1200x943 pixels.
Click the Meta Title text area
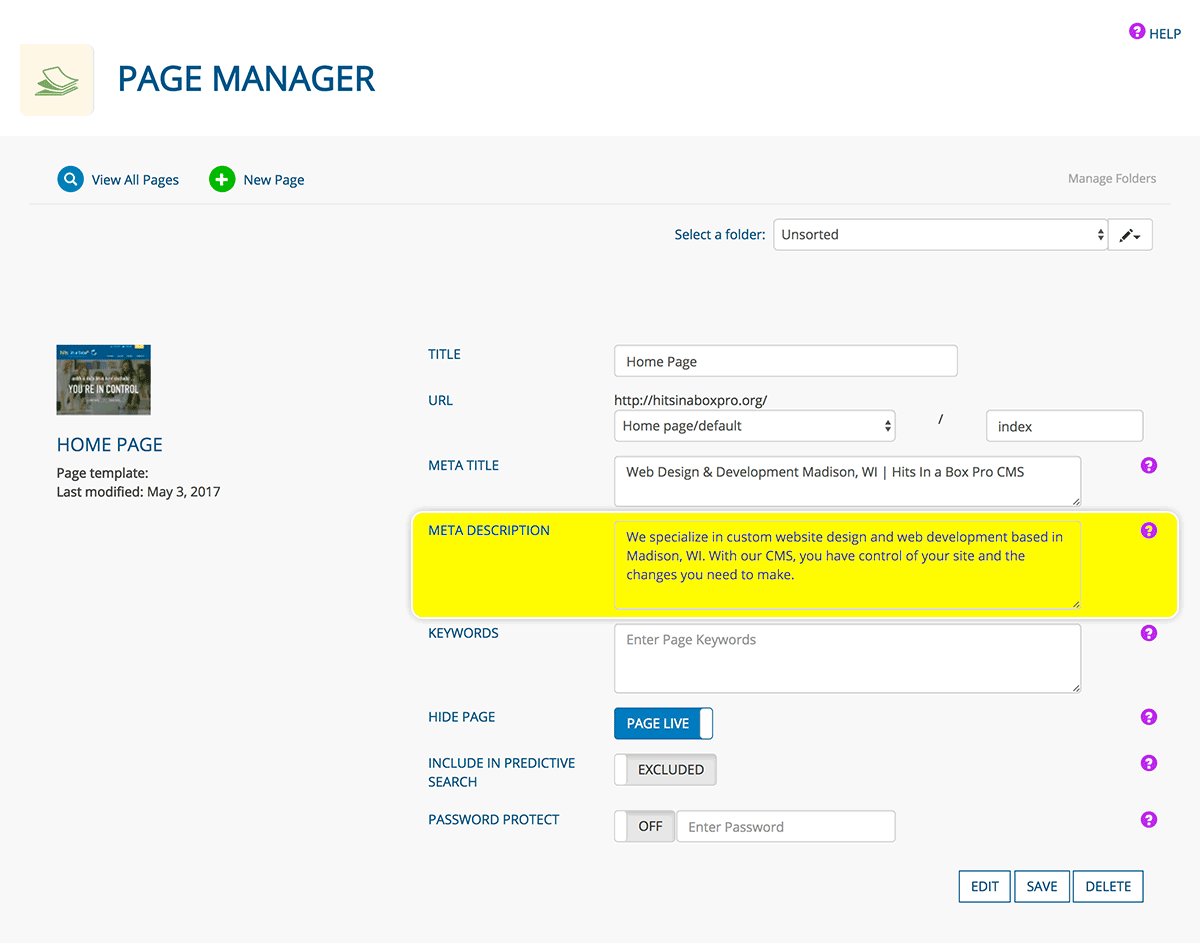[847, 481]
